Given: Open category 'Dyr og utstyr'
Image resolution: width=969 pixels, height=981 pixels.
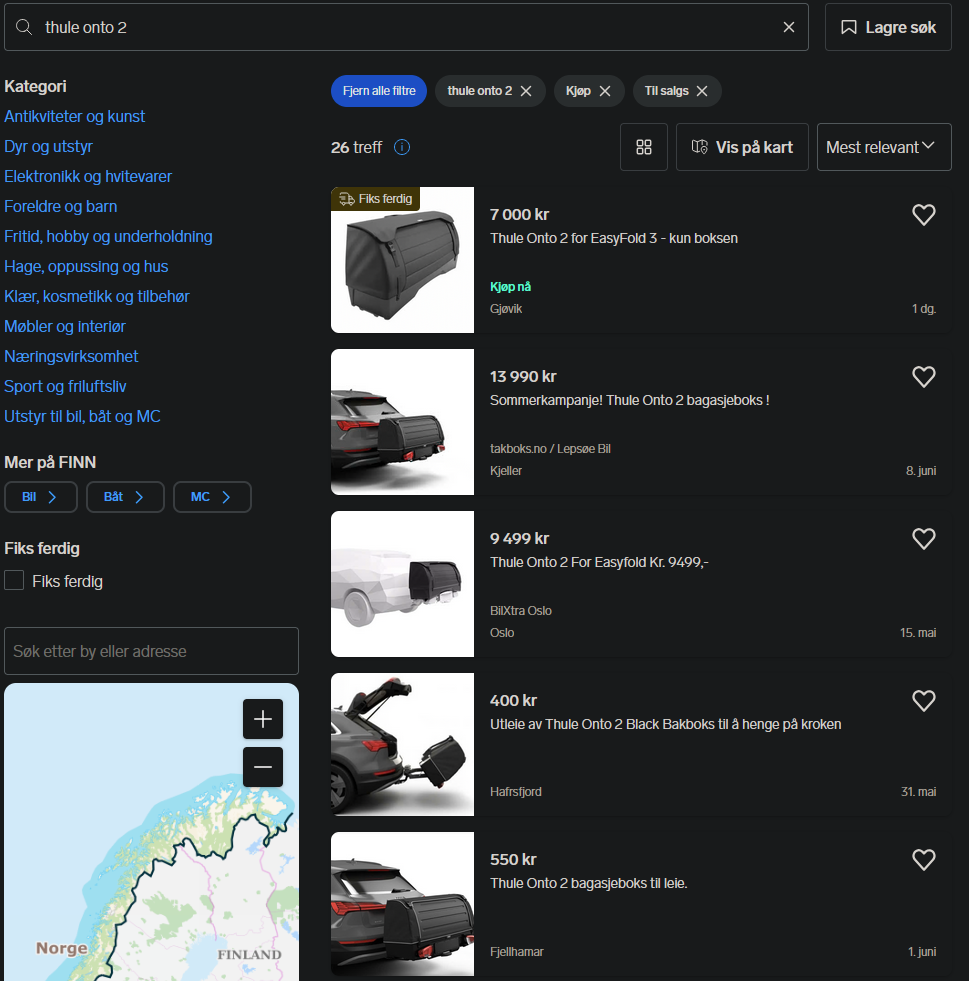Looking at the screenshot, I should [48, 146].
